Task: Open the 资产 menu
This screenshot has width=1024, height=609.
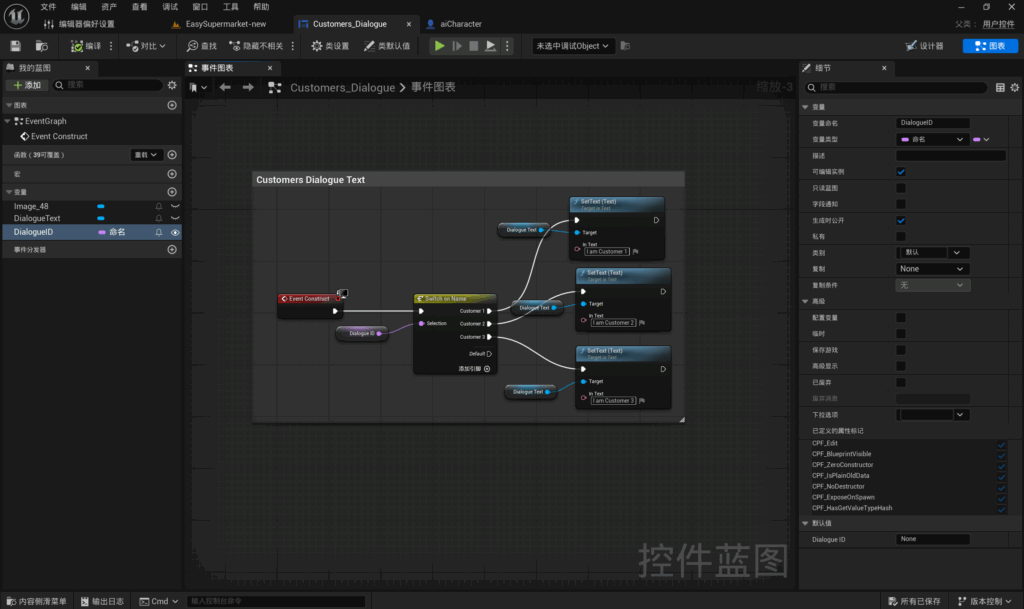Action: (109, 7)
